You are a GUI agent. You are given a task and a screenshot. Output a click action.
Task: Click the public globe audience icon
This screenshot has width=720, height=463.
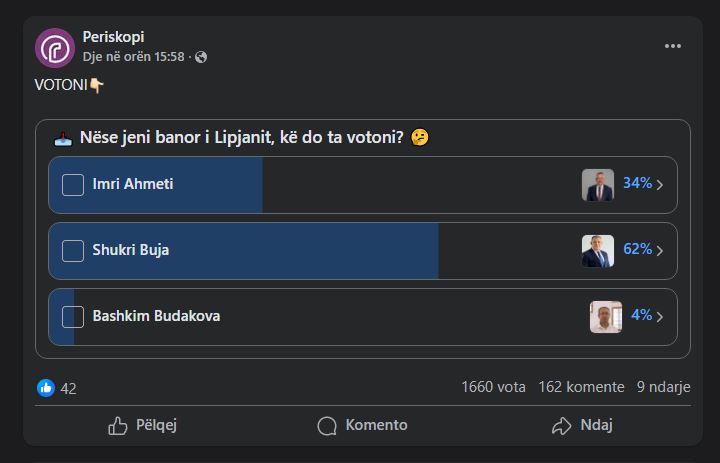click(x=201, y=57)
